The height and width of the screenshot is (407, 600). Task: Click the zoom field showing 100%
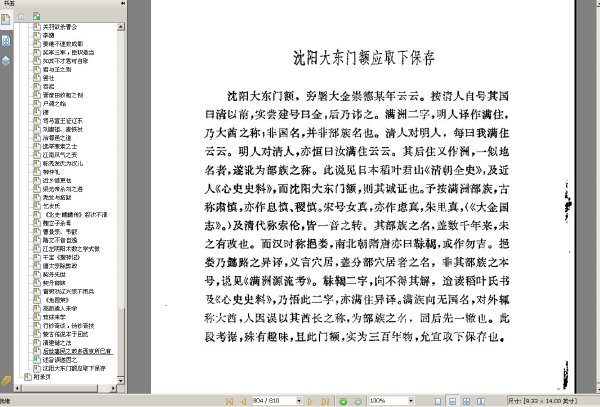[388, 401]
